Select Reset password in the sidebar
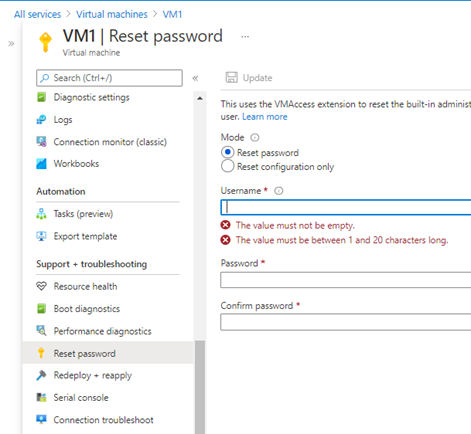Screen dimensions: 471x434 [108, 353]
